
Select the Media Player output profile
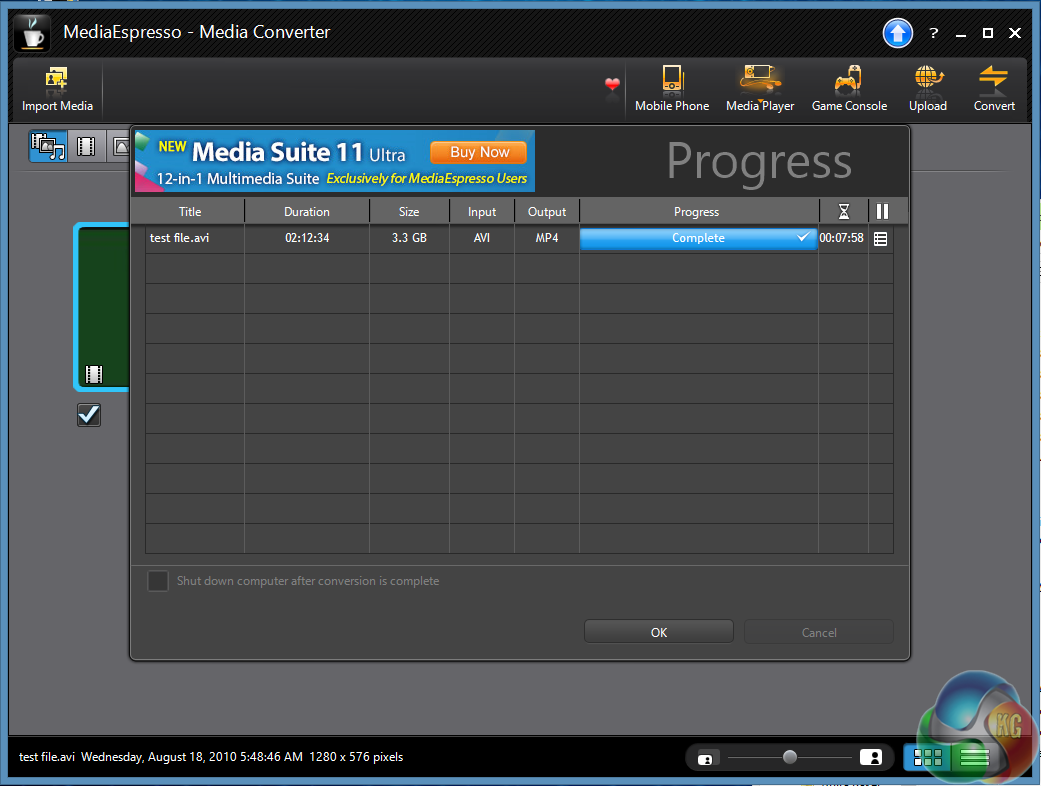tap(760, 90)
